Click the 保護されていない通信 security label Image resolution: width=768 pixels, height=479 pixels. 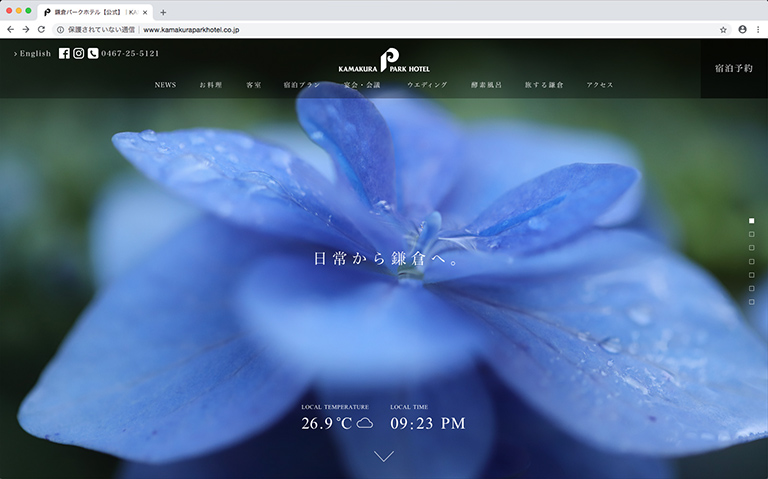click(x=101, y=30)
